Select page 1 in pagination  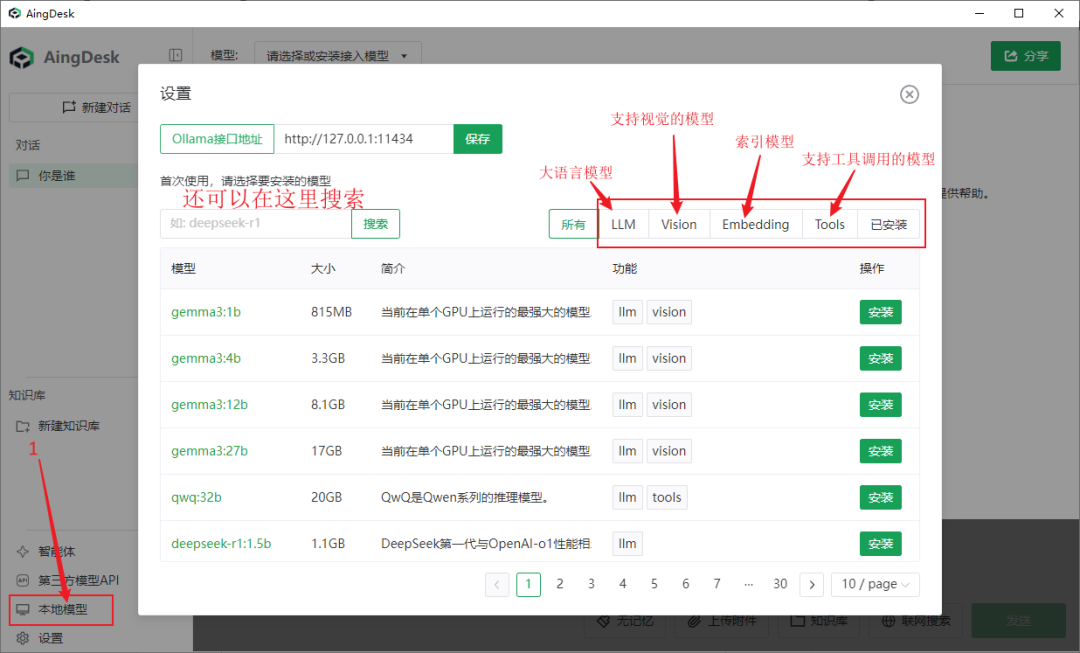point(528,584)
